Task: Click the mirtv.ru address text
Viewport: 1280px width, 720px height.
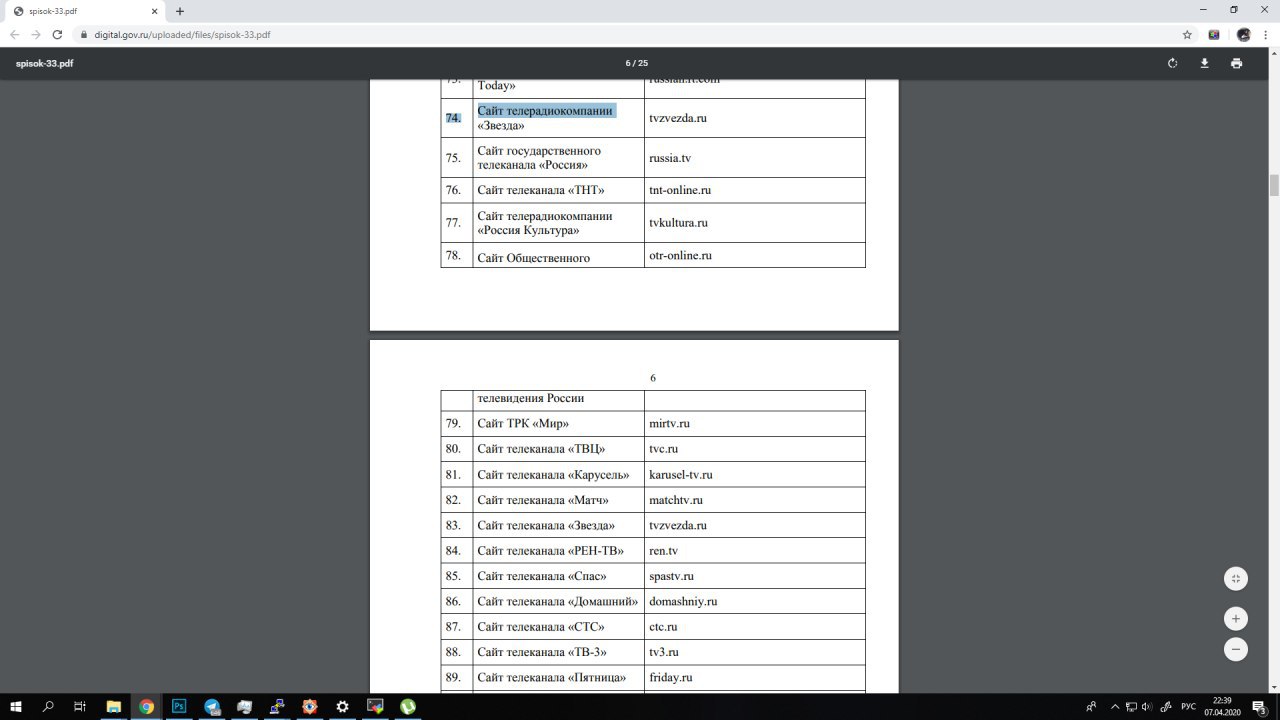Action: (669, 424)
